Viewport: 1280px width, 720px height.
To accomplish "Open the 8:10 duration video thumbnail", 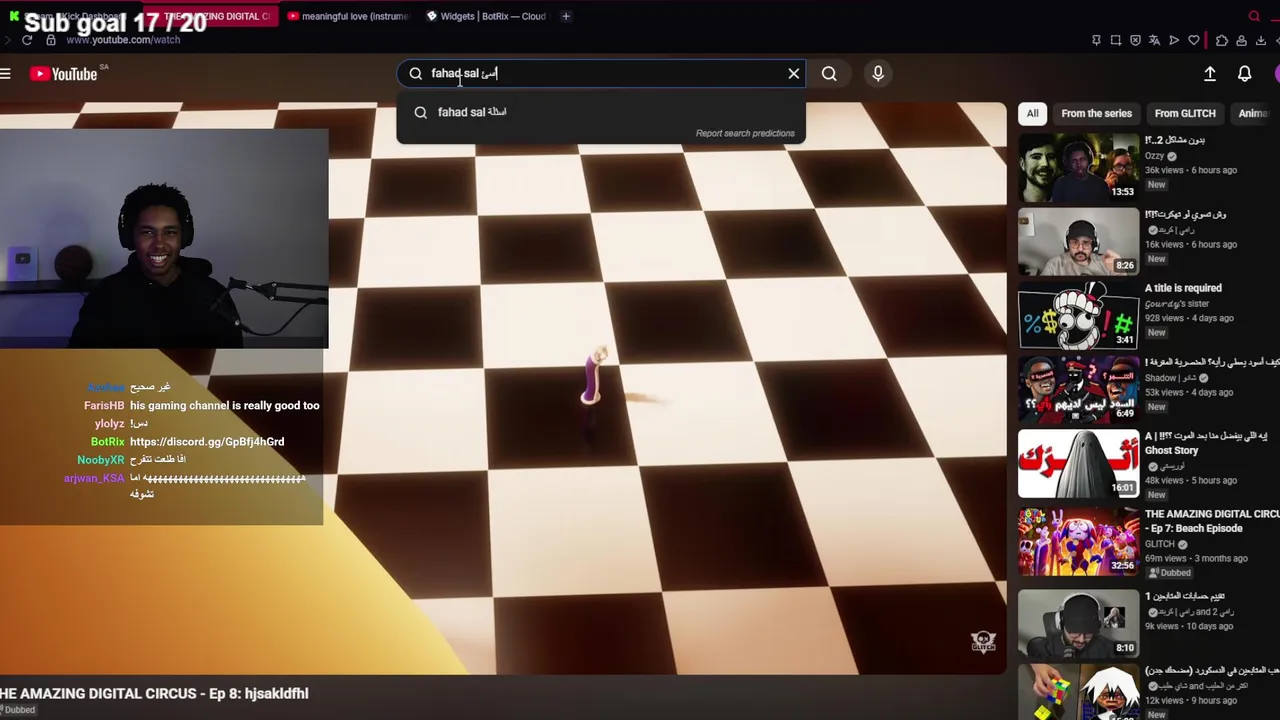I will [x=1078, y=623].
